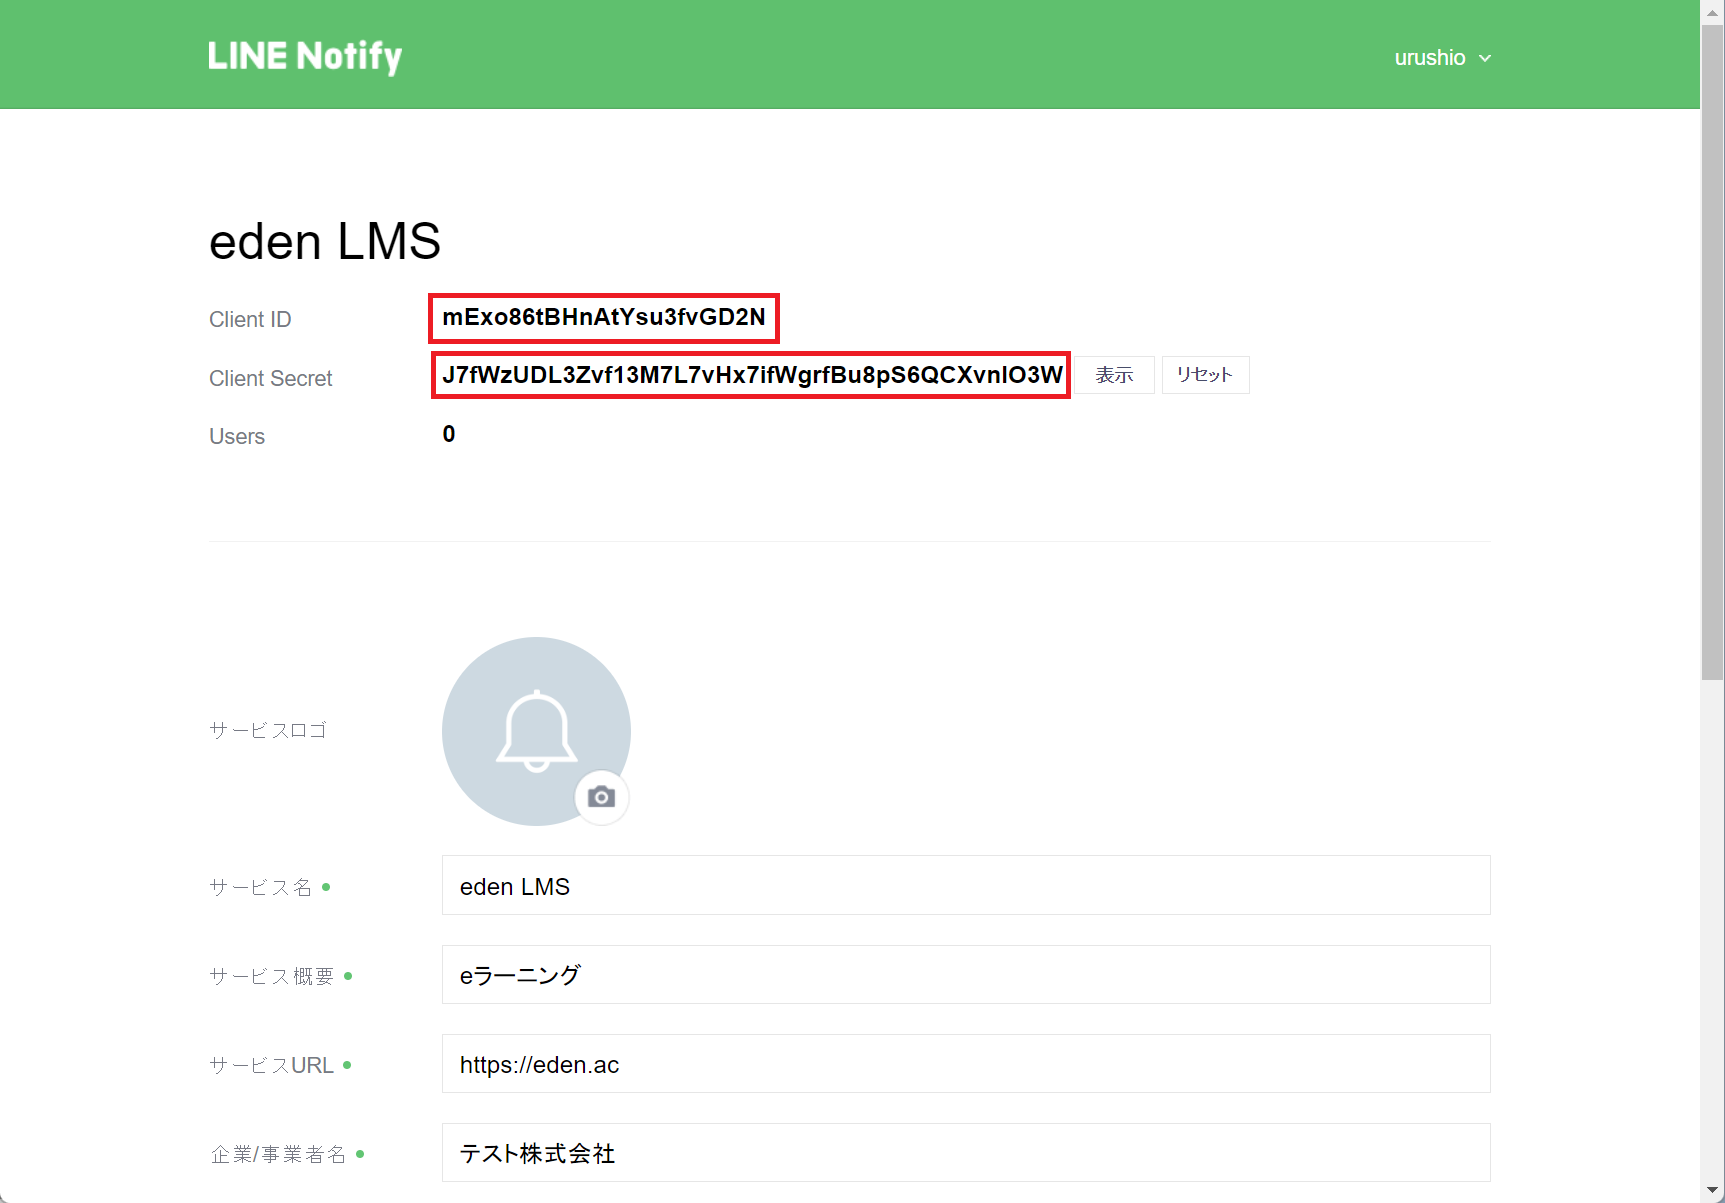Image resolution: width=1725 pixels, height=1203 pixels.
Task: Click the サービス概要 input field
Action: pyautogui.click(x=966, y=975)
